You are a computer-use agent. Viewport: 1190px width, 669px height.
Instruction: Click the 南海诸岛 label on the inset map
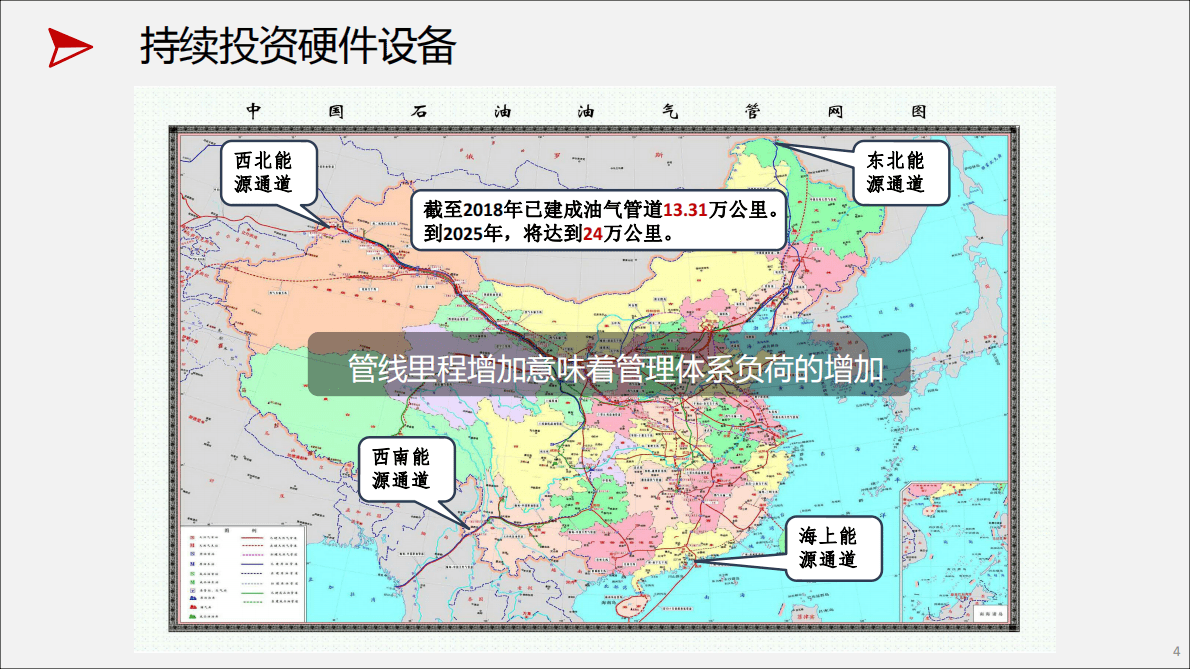coord(992,613)
